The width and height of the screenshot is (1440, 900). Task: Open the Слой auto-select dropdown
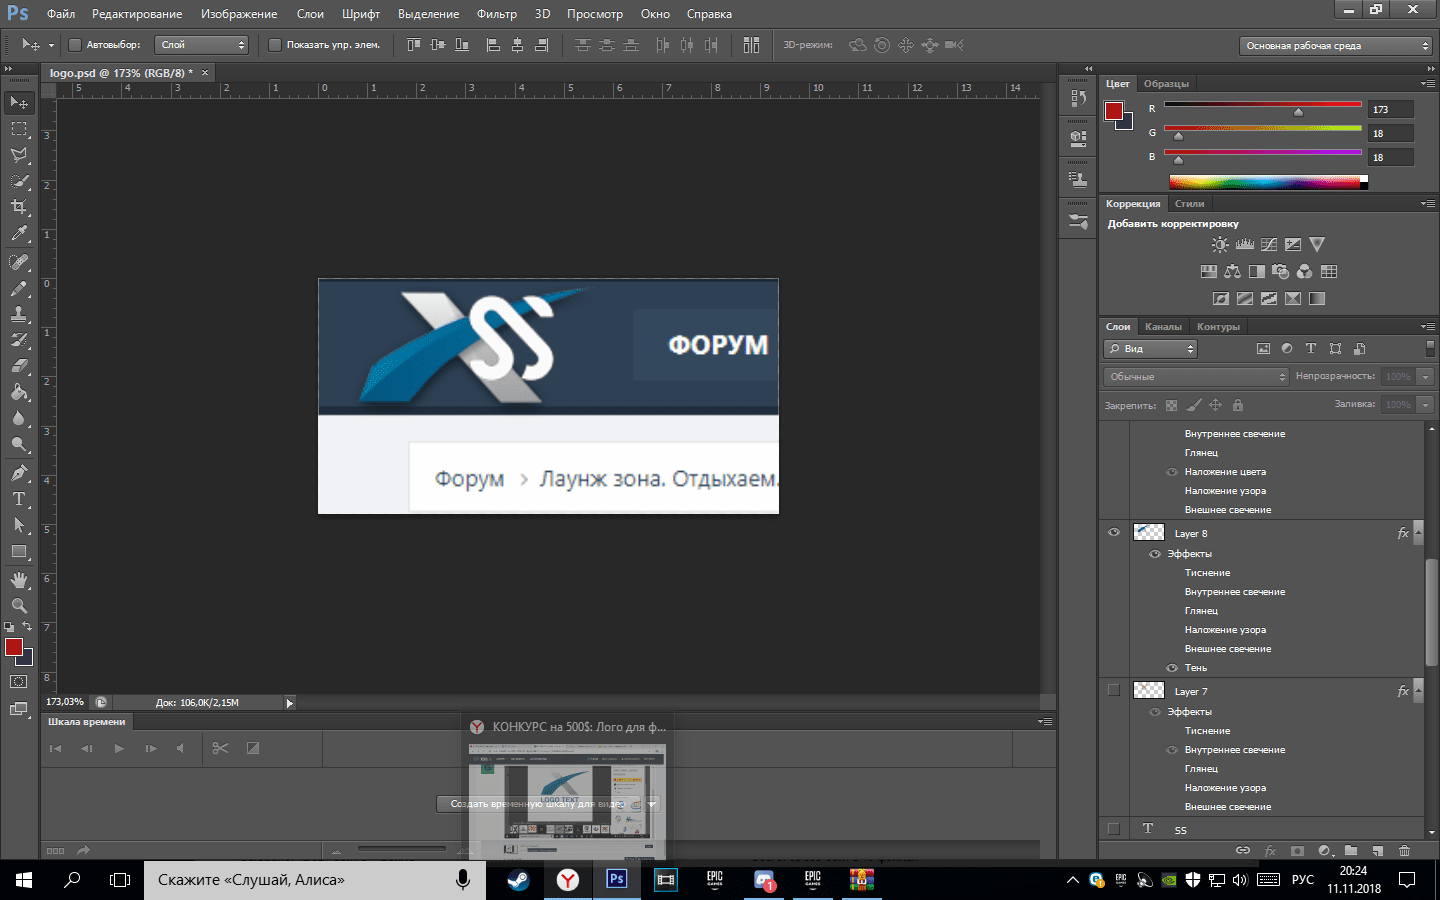point(202,45)
